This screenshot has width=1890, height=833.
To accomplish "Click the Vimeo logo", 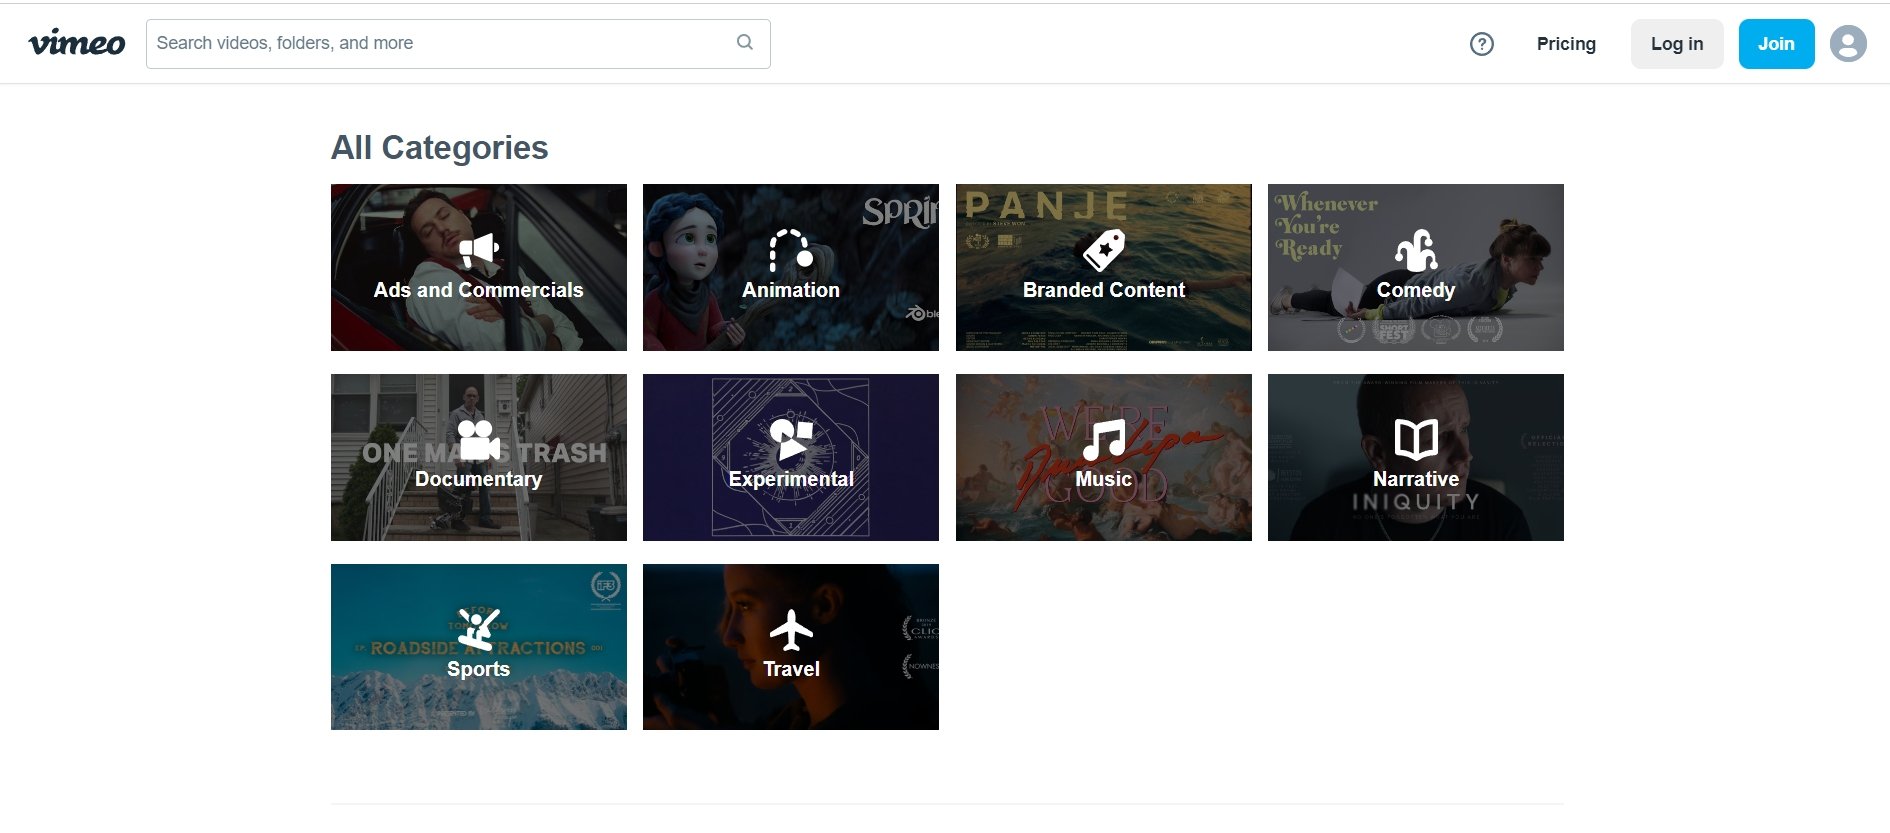I will pyautogui.click(x=77, y=43).
